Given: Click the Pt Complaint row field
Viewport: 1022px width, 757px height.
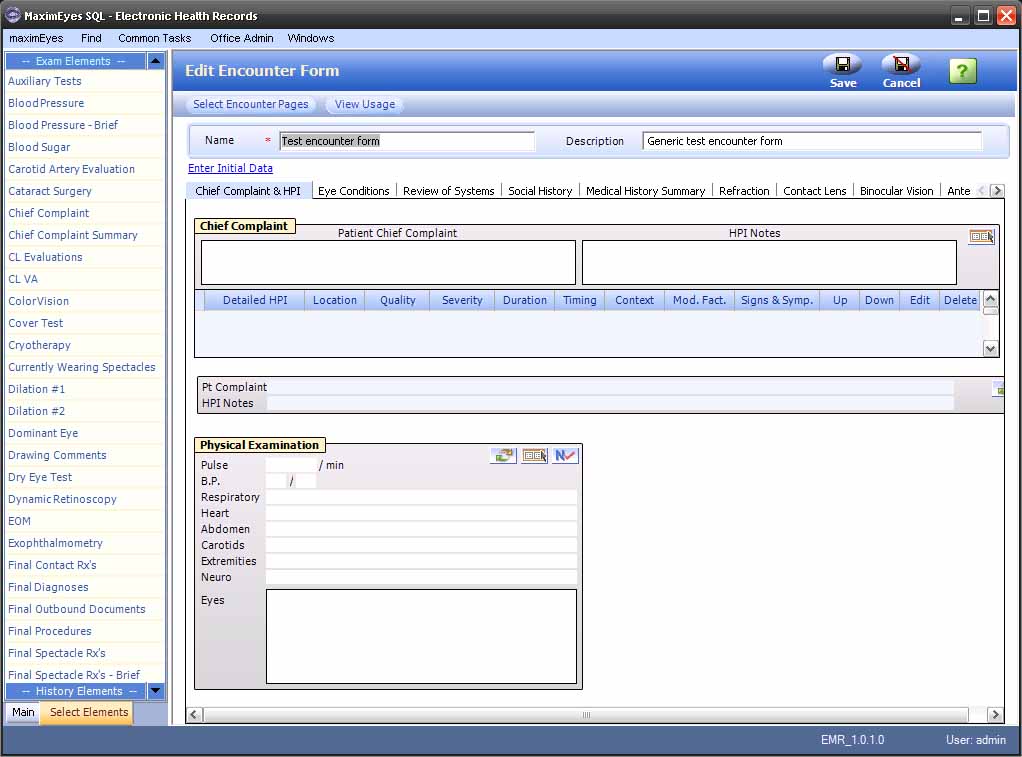Looking at the screenshot, I should tap(610, 387).
